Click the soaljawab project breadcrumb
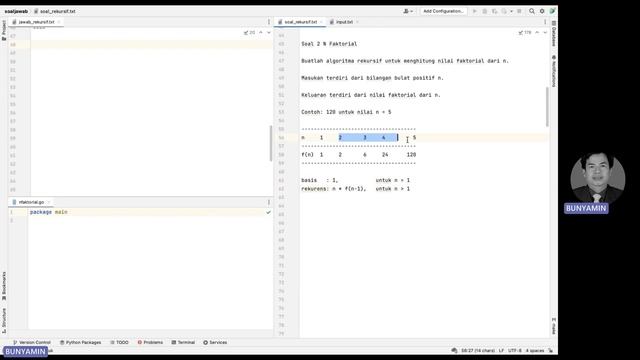This screenshot has width=640, height=360. click(16, 11)
